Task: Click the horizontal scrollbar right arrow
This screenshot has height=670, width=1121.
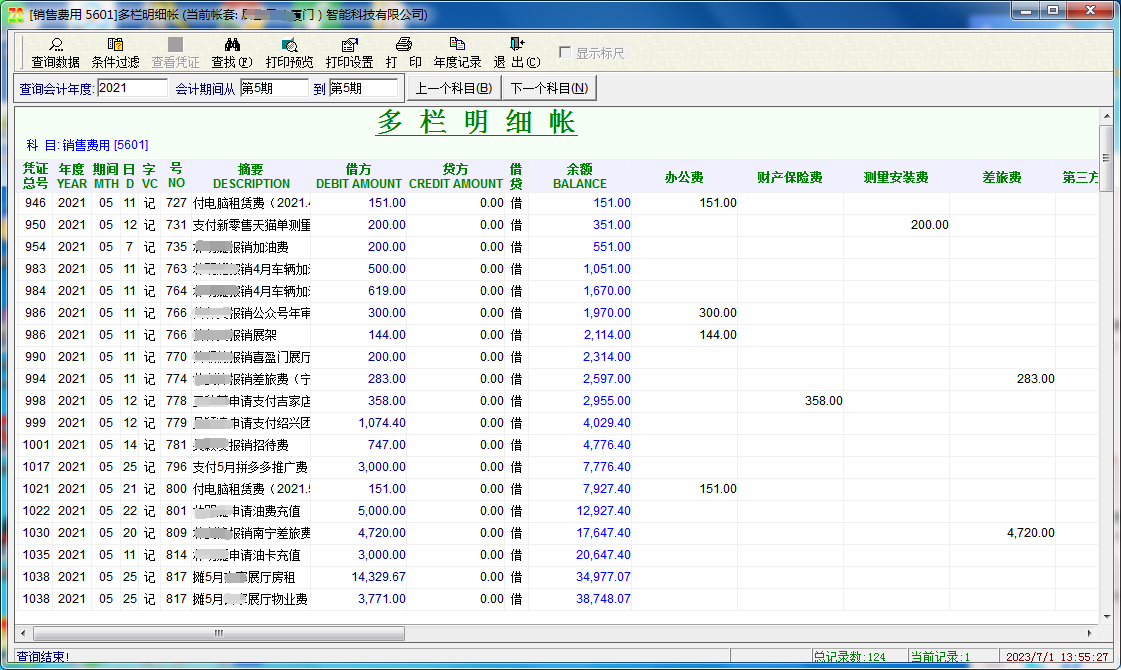Action: pos(1089,633)
